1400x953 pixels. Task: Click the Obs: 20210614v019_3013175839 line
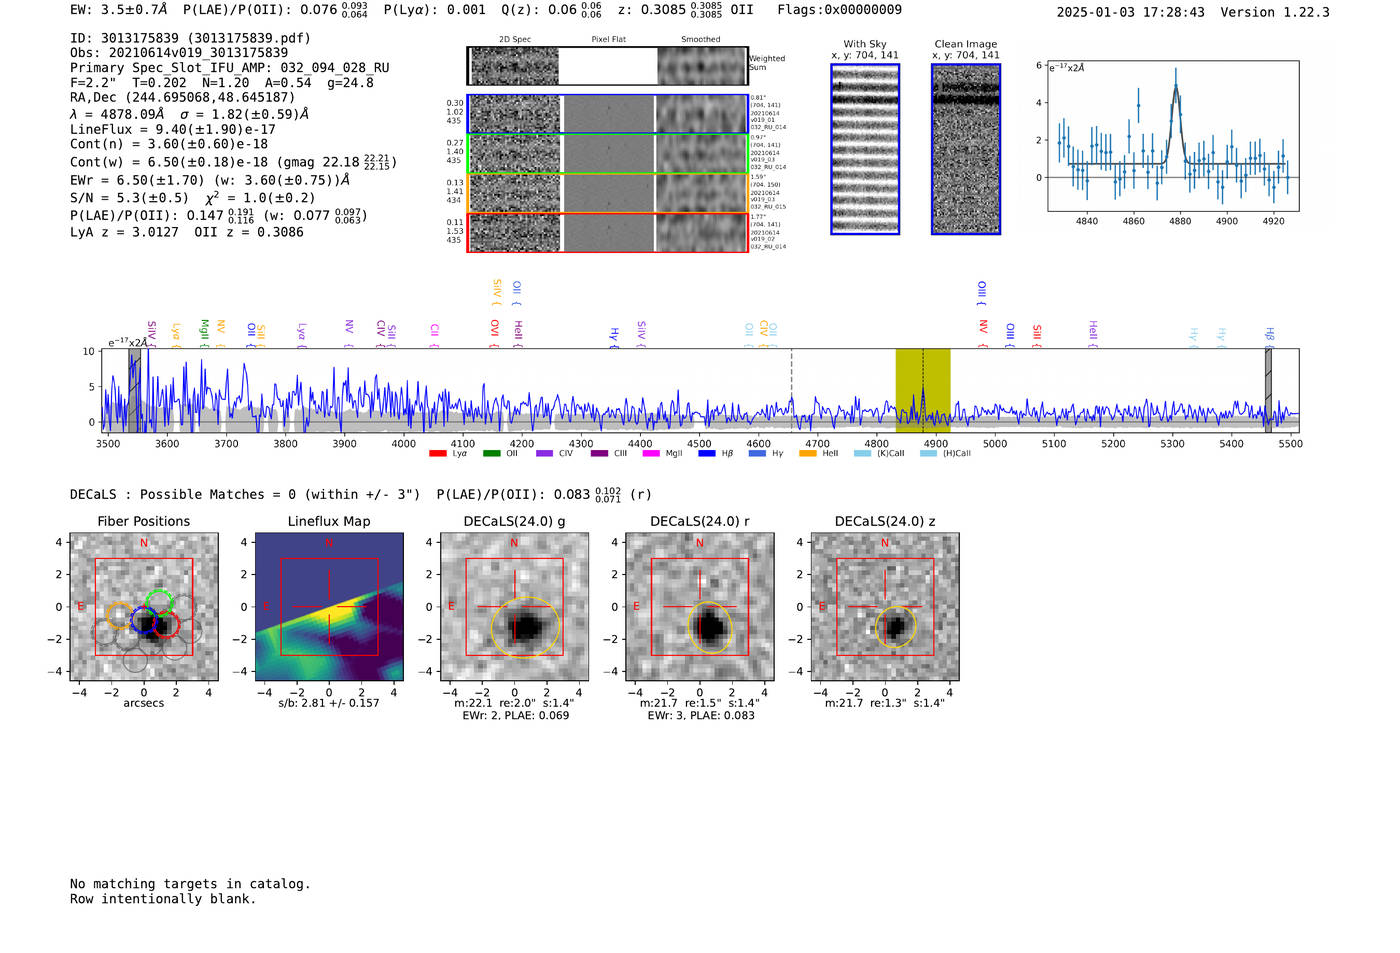pyautogui.click(x=179, y=53)
